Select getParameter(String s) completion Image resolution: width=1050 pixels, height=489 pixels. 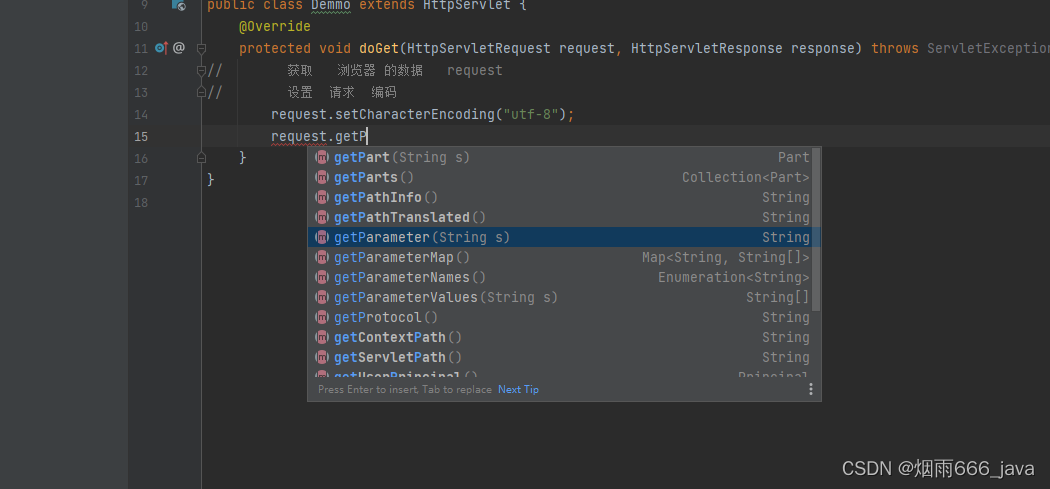coord(422,237)
